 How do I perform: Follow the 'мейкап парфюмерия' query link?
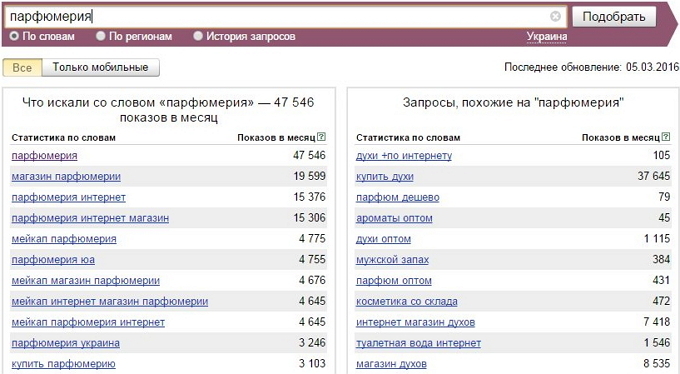point(64,239)
